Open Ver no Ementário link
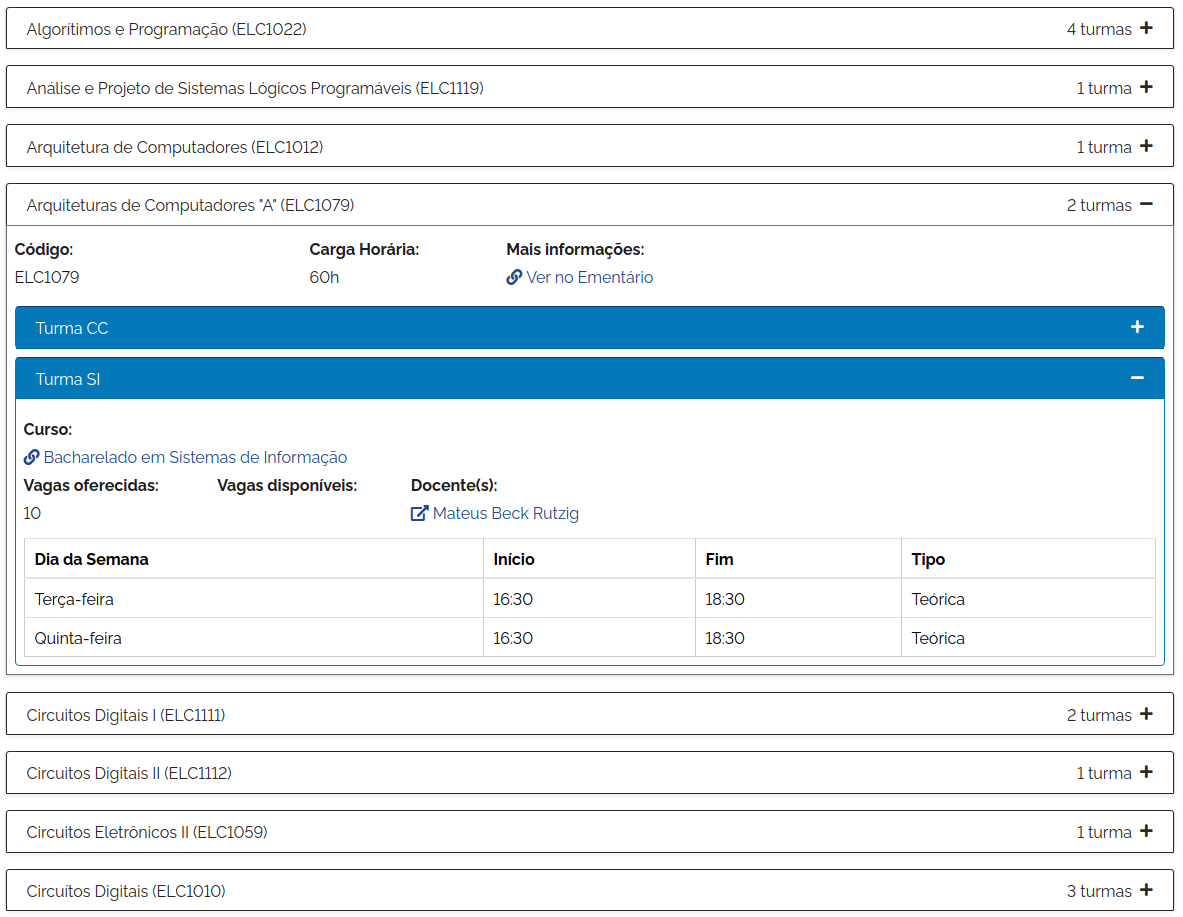The image size is (1183, 917). point(589,277)
